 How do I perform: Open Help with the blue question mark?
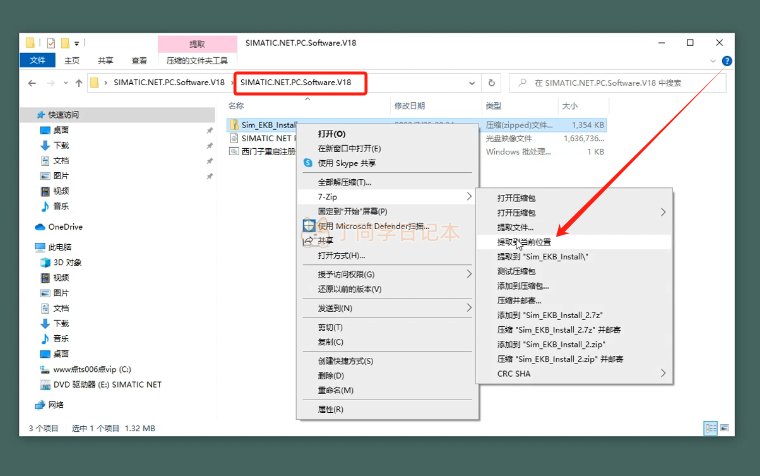click(727, 61)
